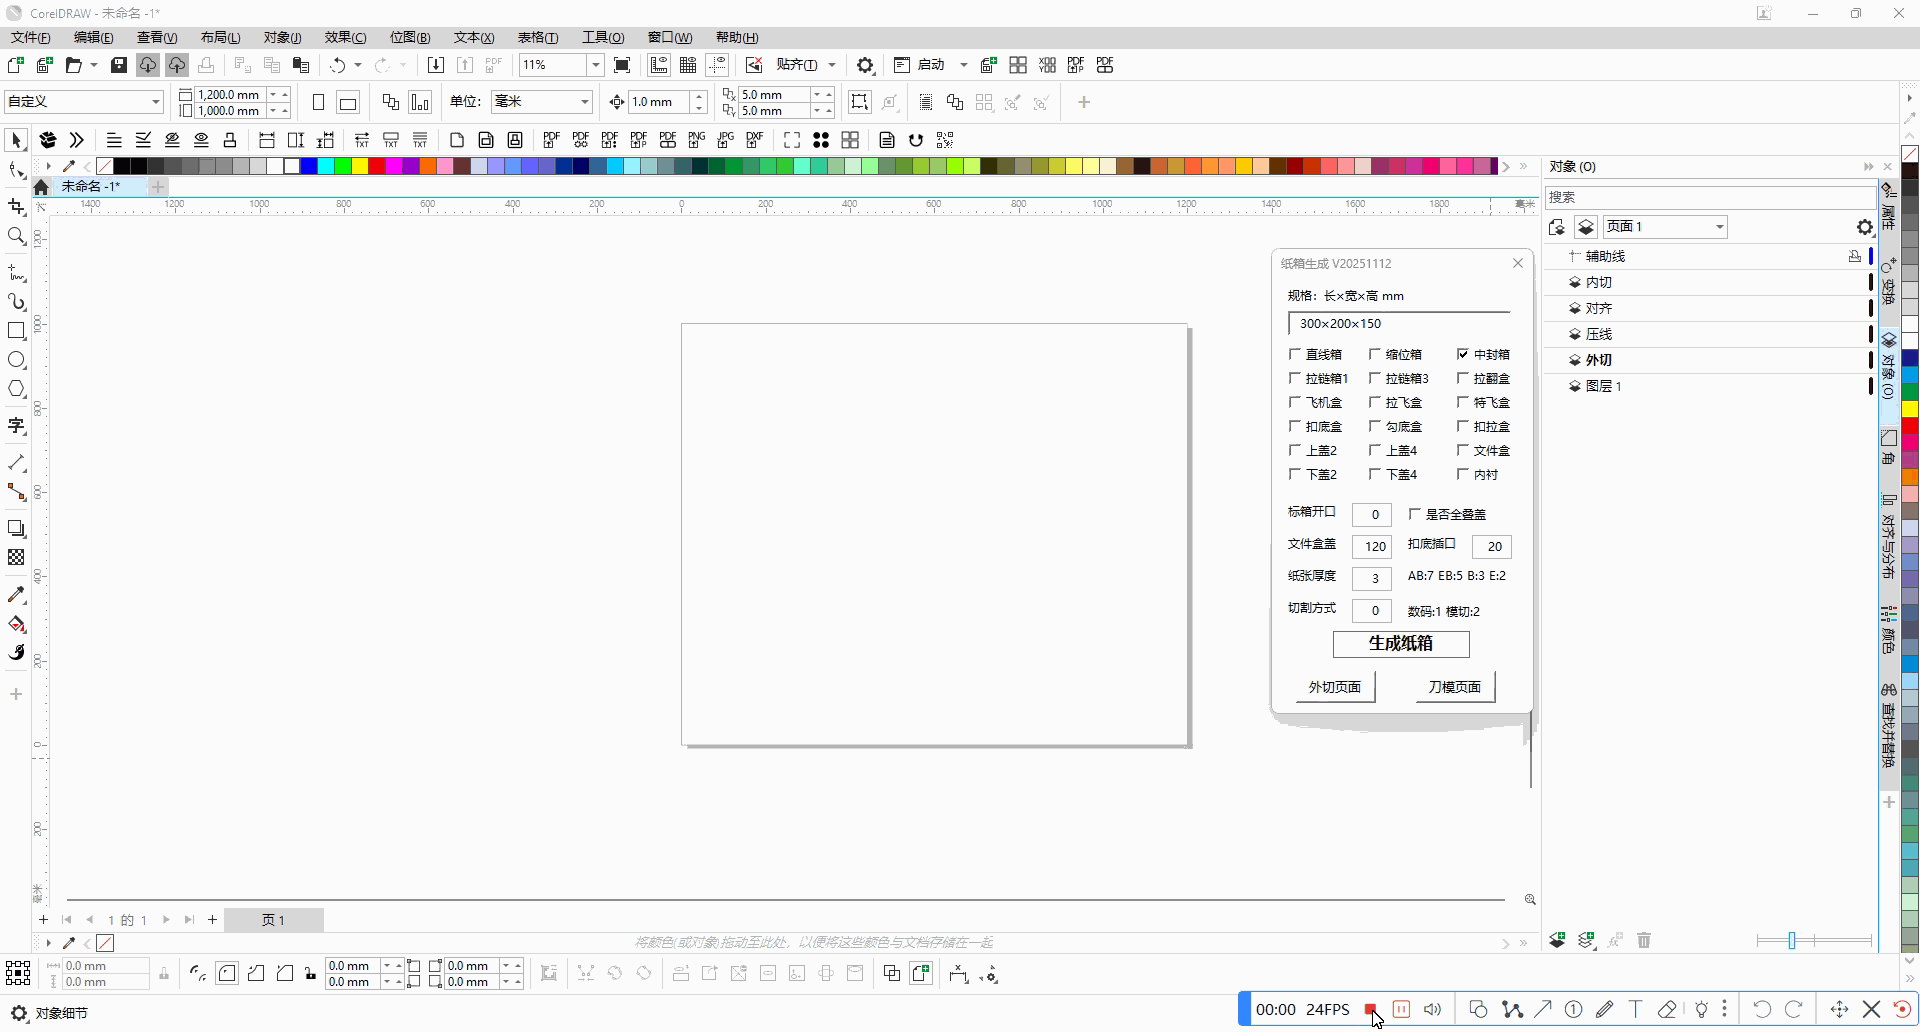1920x1032 pixels.
Task: Open the Options gear in standard toolbar
Action: click(865, 65)
